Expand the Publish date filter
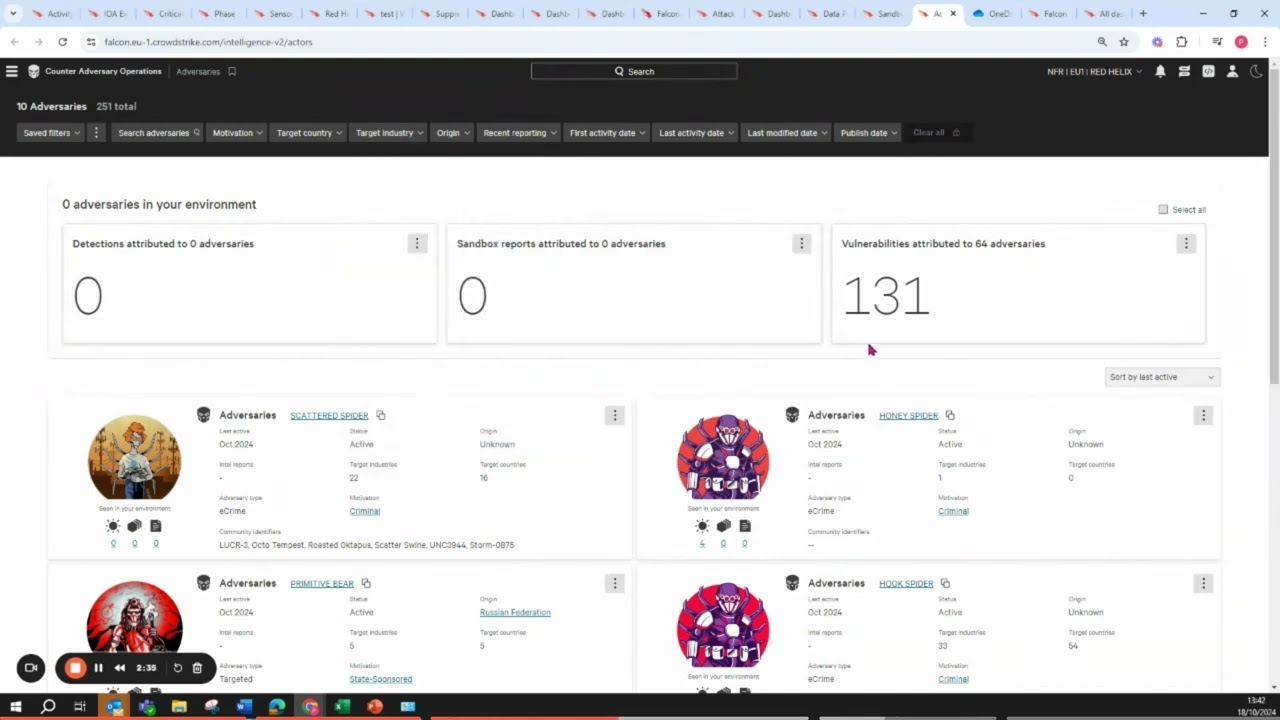This screenshot has width=1280, height=720. (868, 132)
